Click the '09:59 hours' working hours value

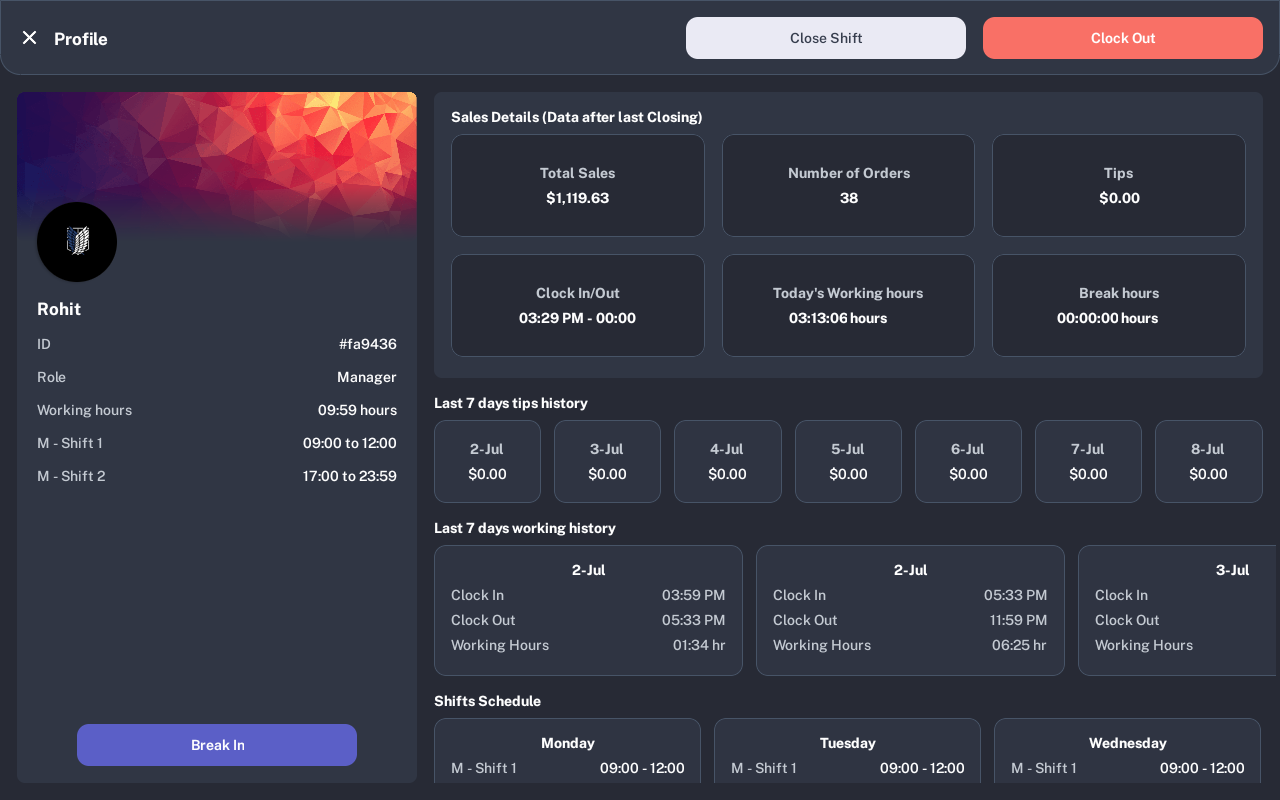coord(357,410)
